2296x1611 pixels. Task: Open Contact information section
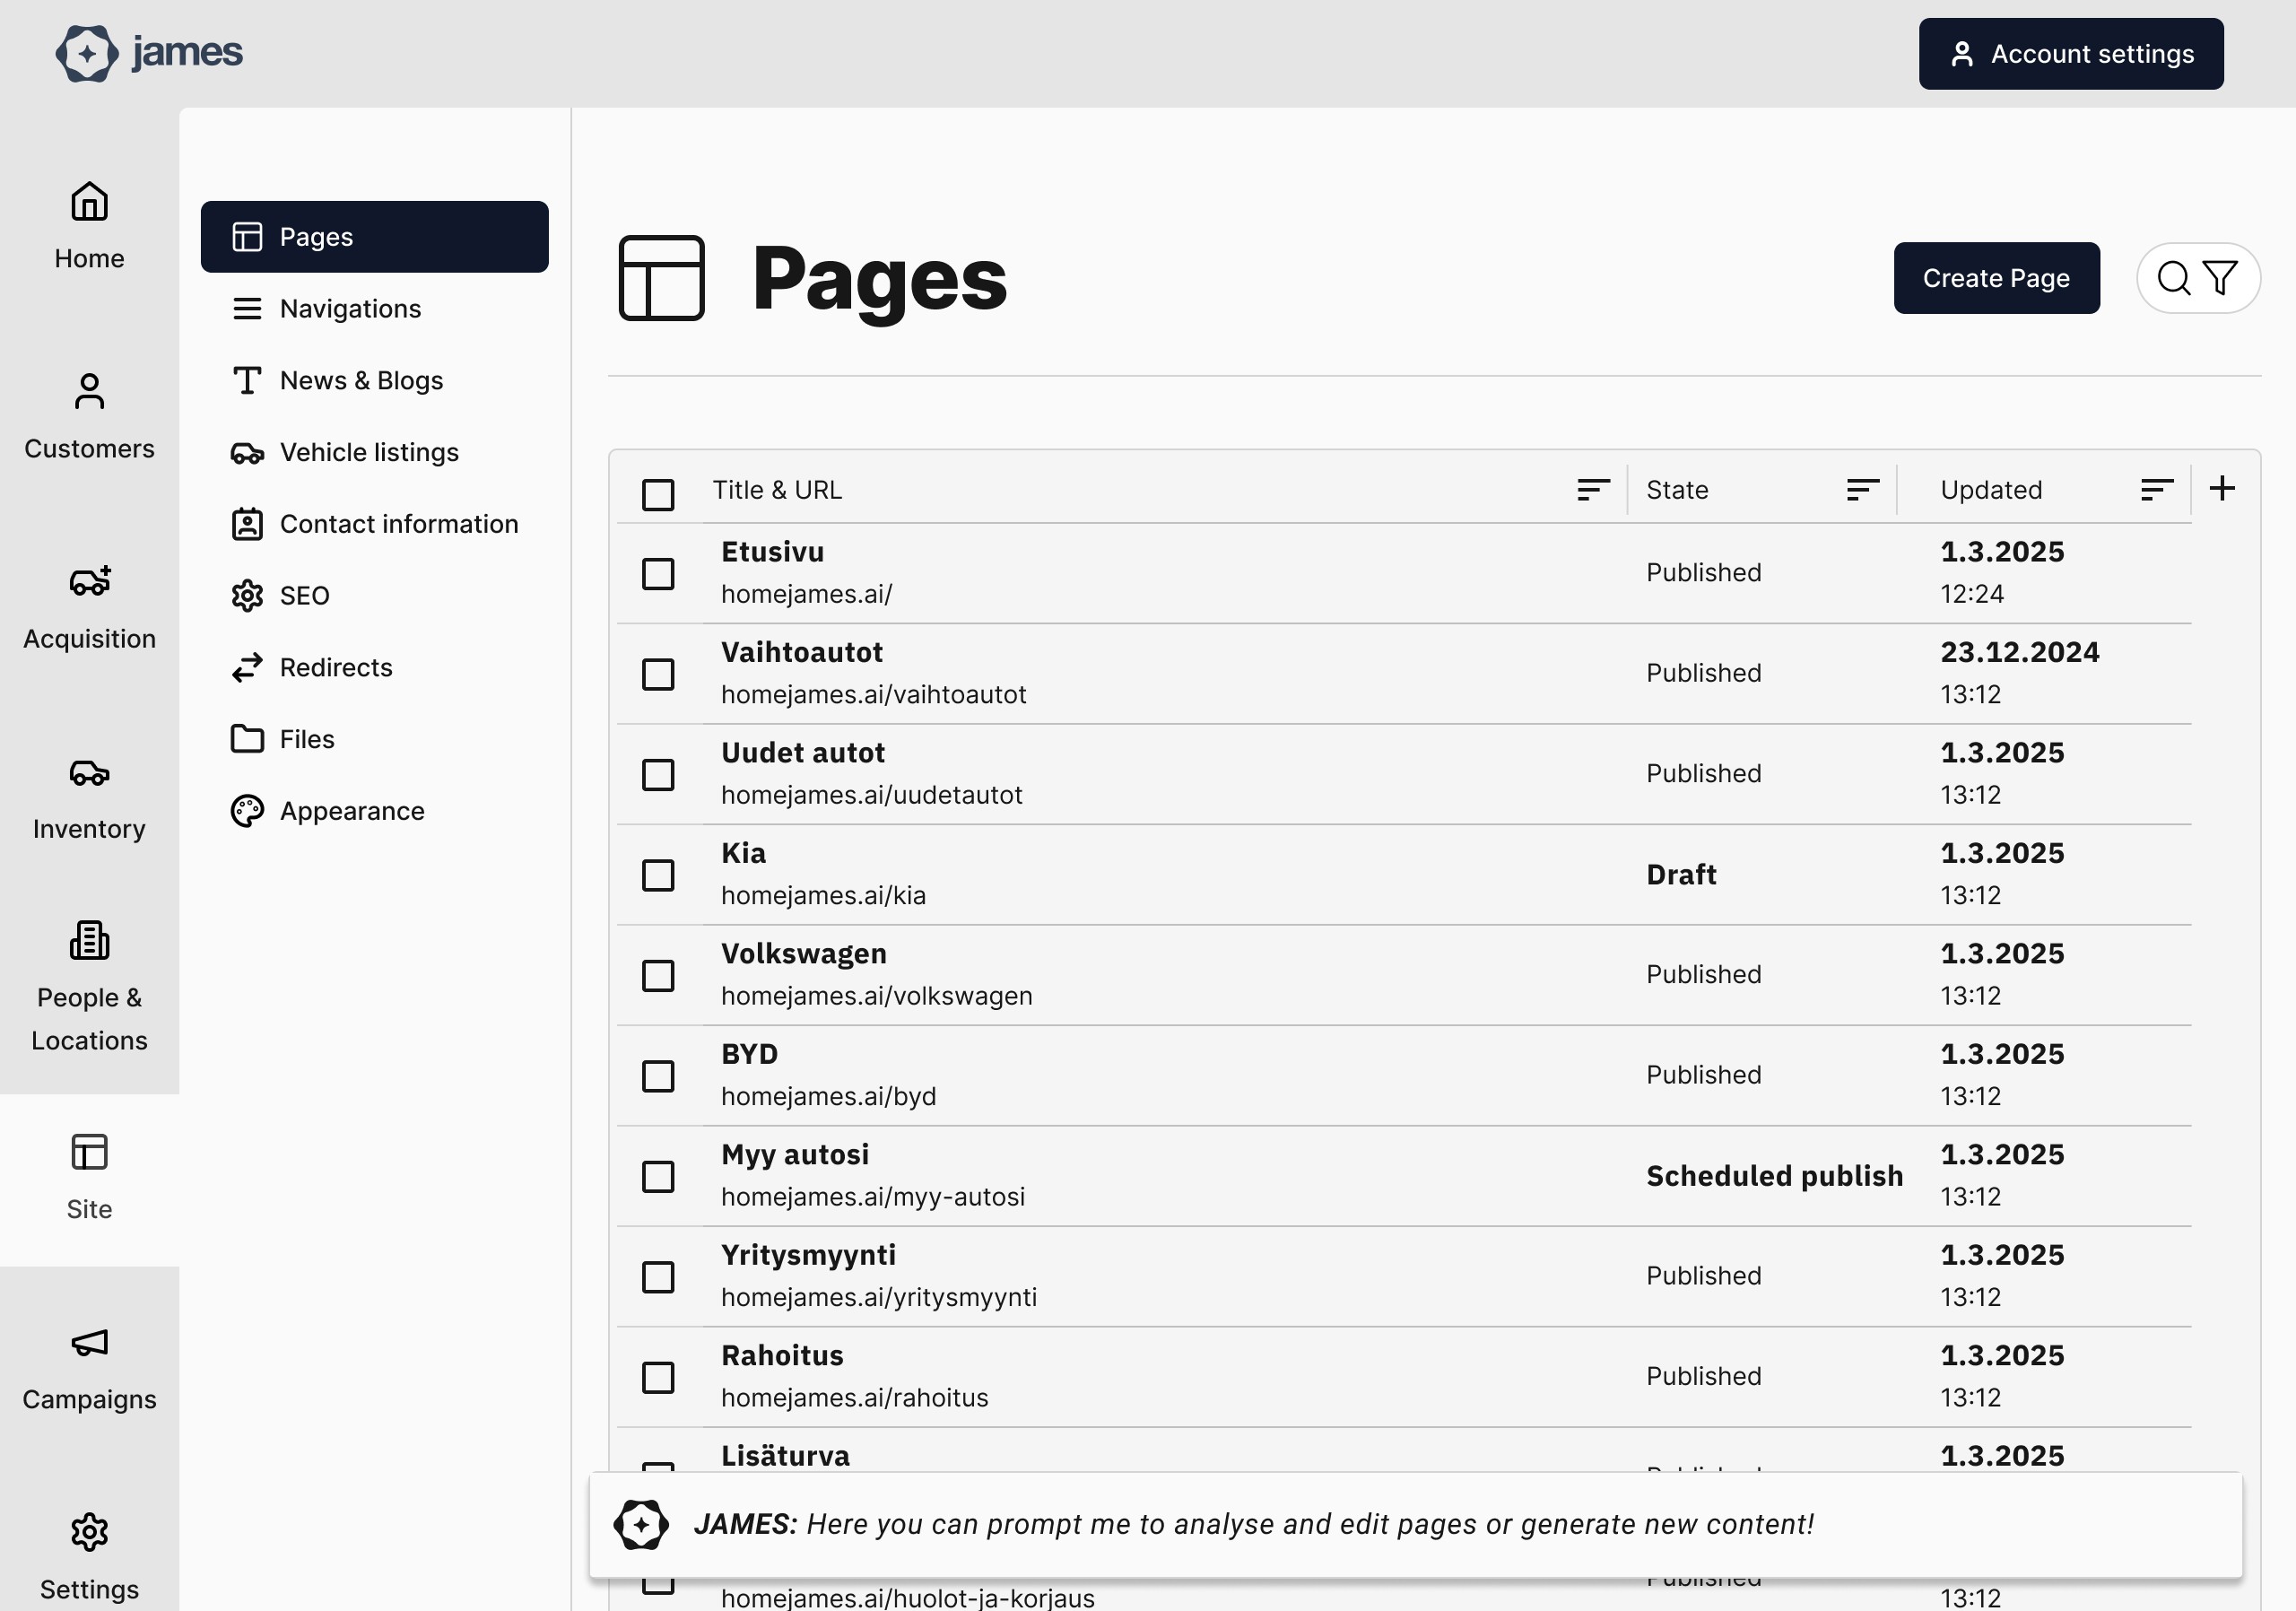pyautogui.click(x=374, y=524)
